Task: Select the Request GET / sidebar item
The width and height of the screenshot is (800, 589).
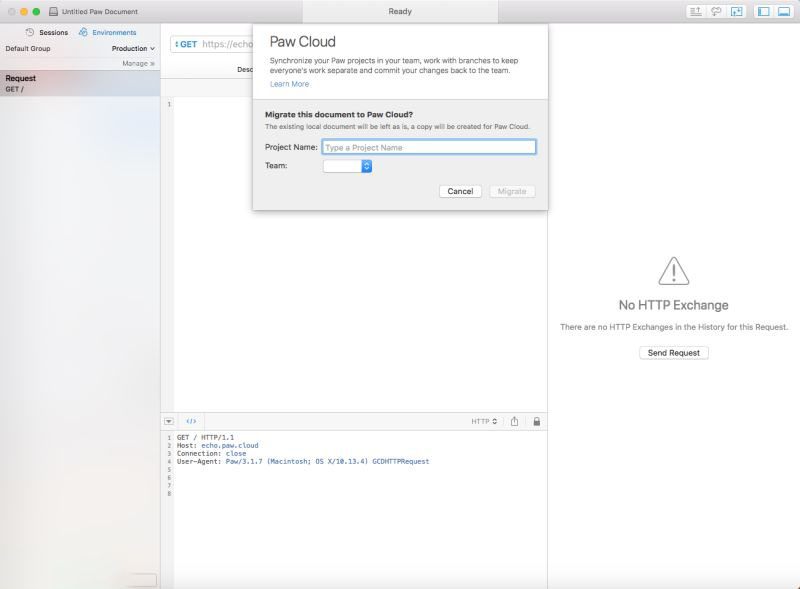Action: pyautogui.click(x=80, y=83)
